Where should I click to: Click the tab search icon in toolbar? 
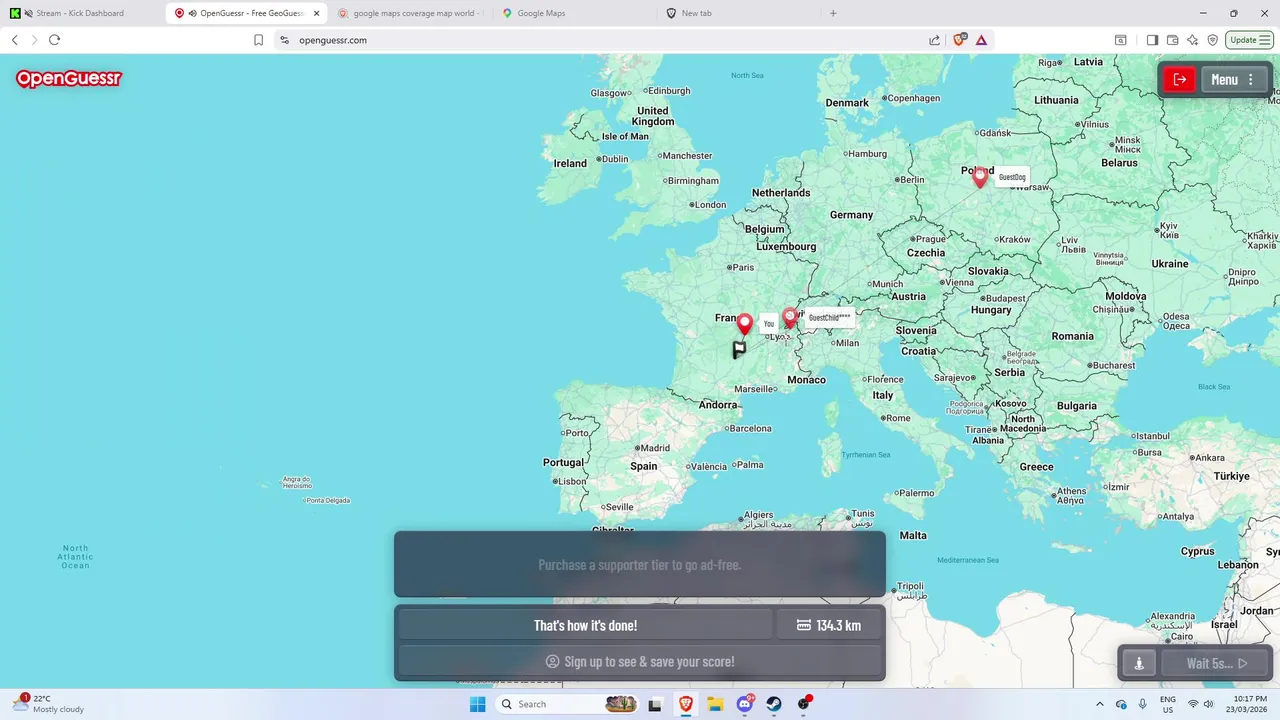(1121, 40)
